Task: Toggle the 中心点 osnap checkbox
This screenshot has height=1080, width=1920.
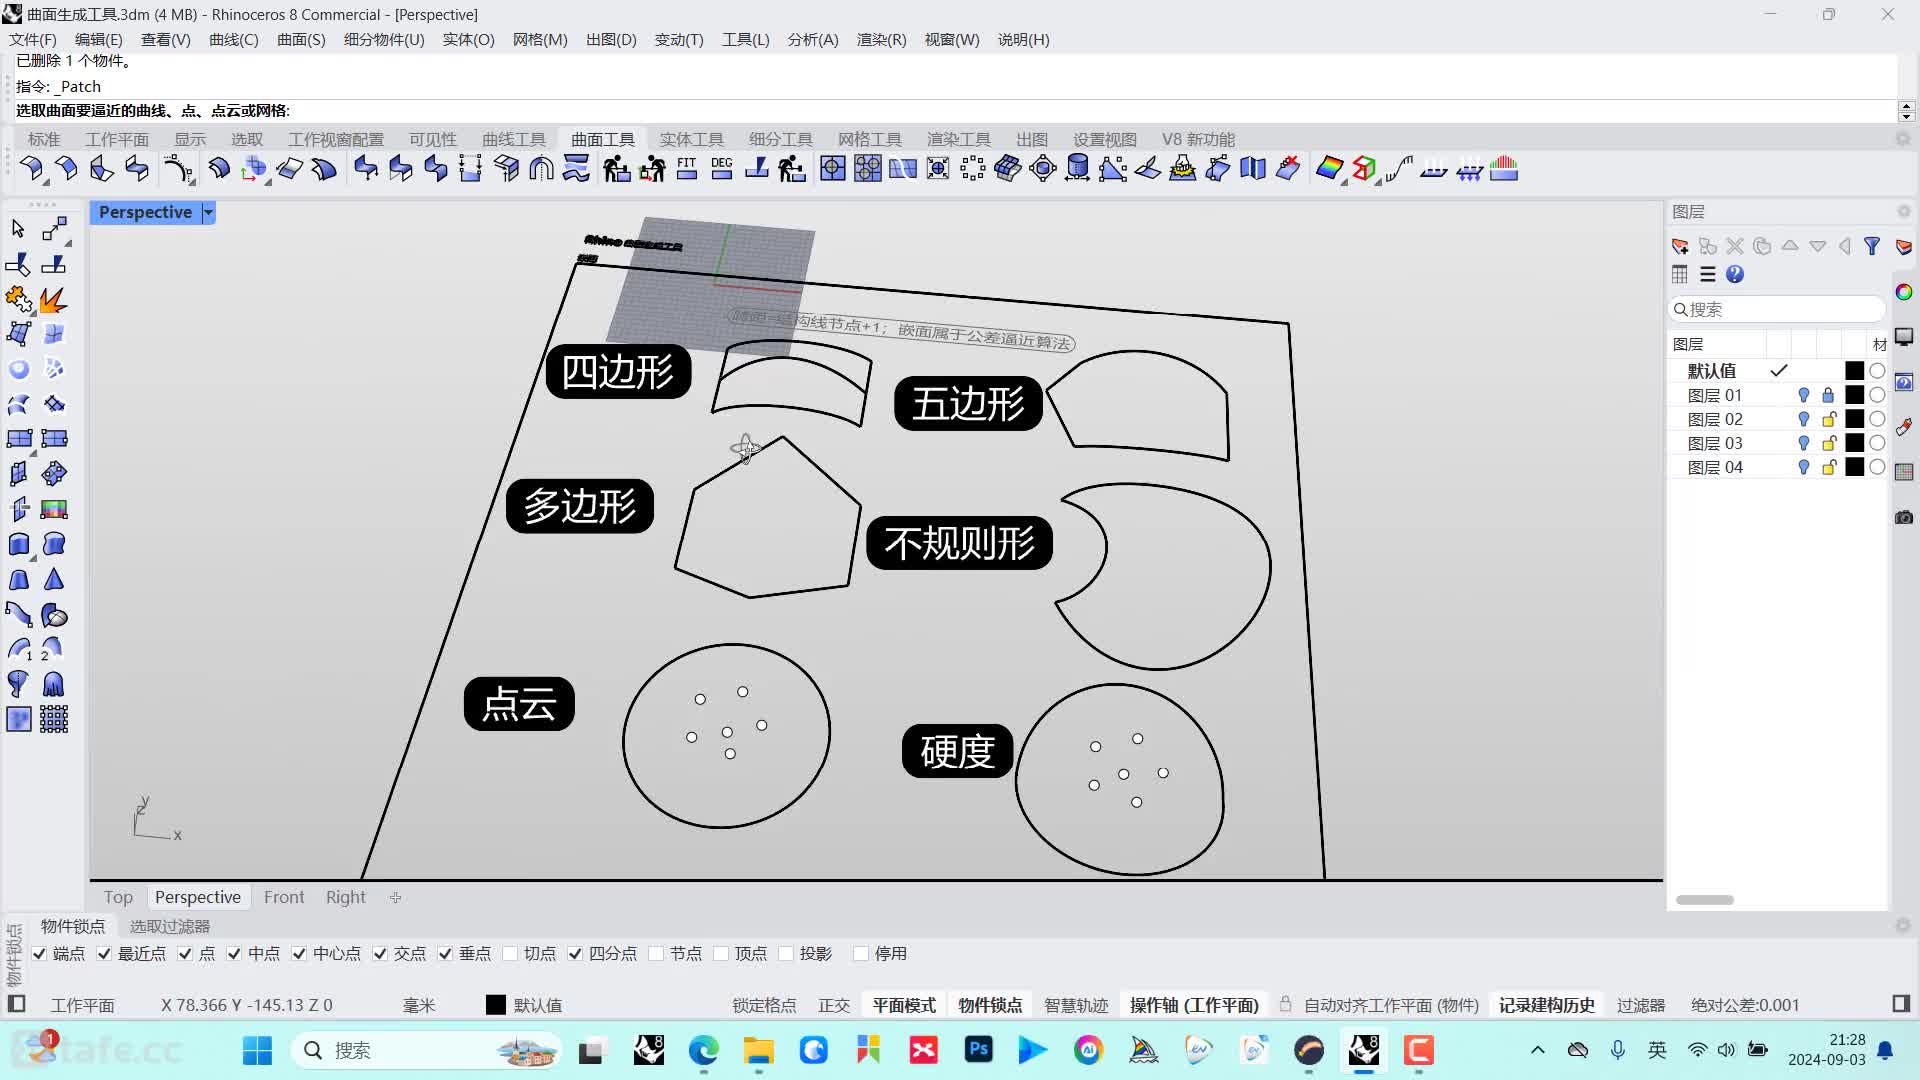Action: pos(299,954)
